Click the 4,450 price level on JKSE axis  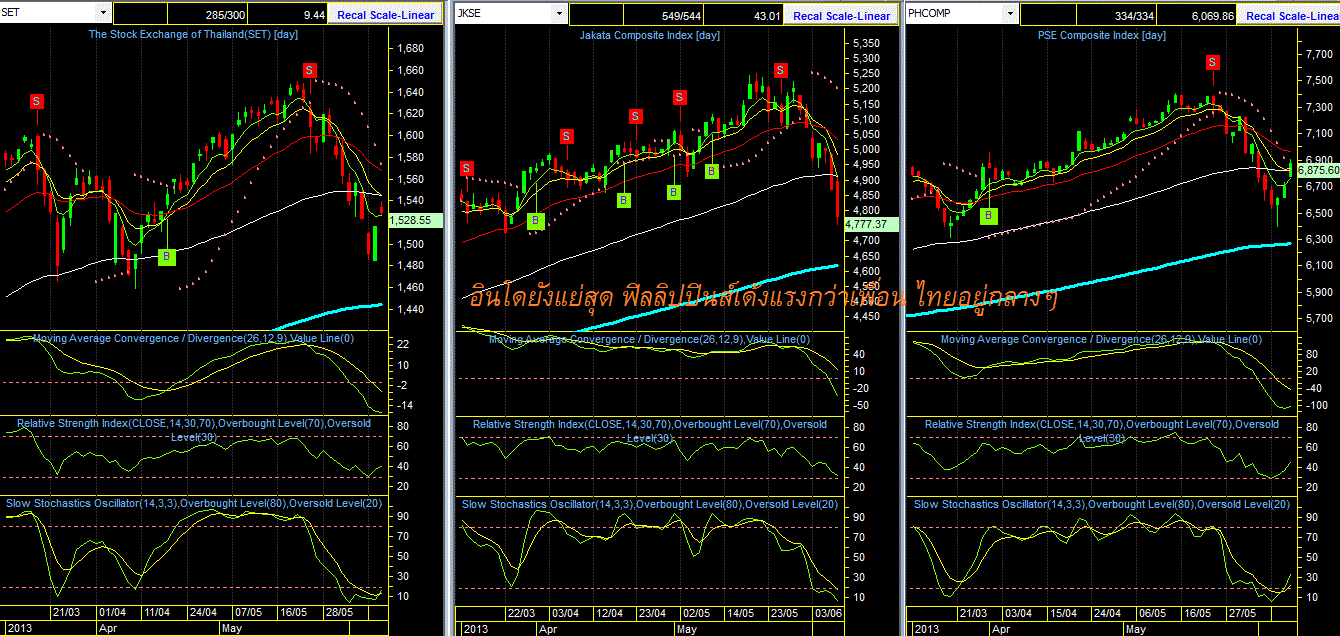point(867,316)
